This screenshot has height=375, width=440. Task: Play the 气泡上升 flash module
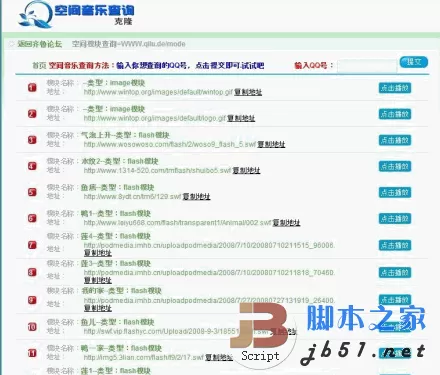(395, 140)
